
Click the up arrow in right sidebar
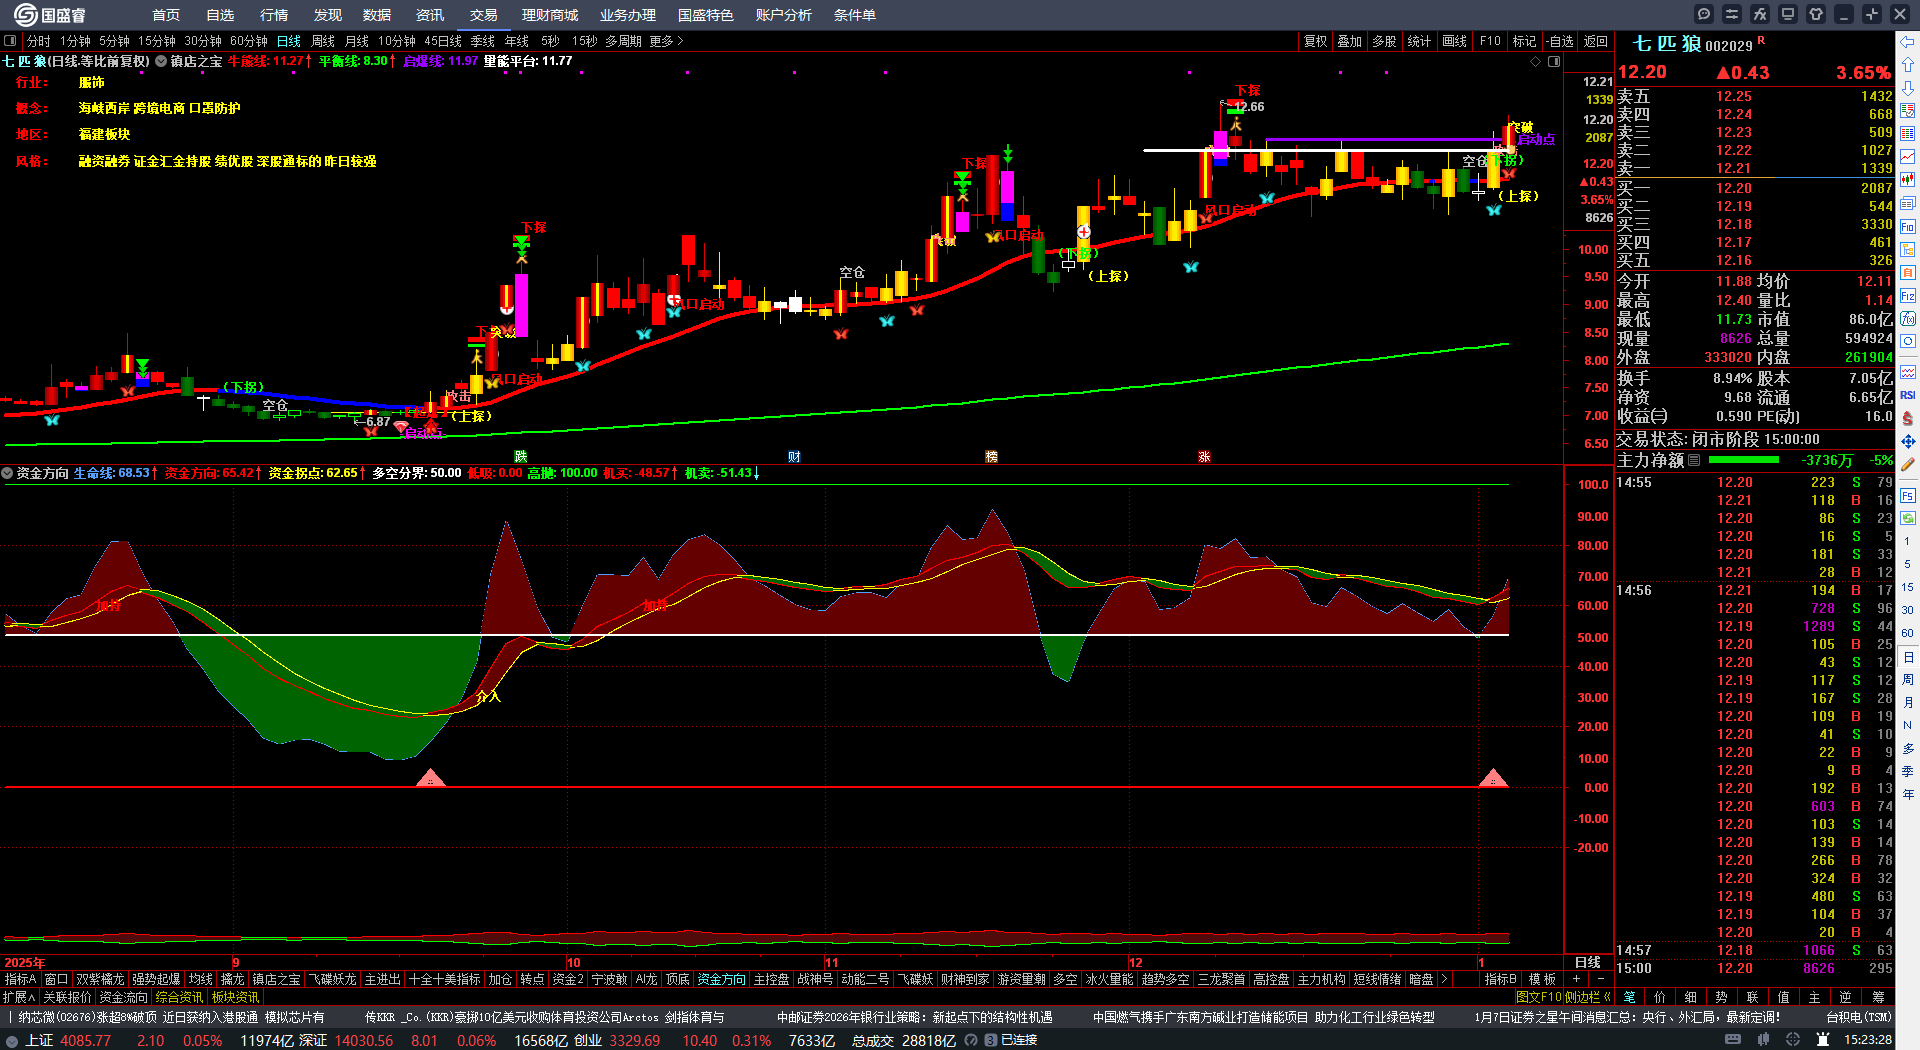pos(1908,65)
